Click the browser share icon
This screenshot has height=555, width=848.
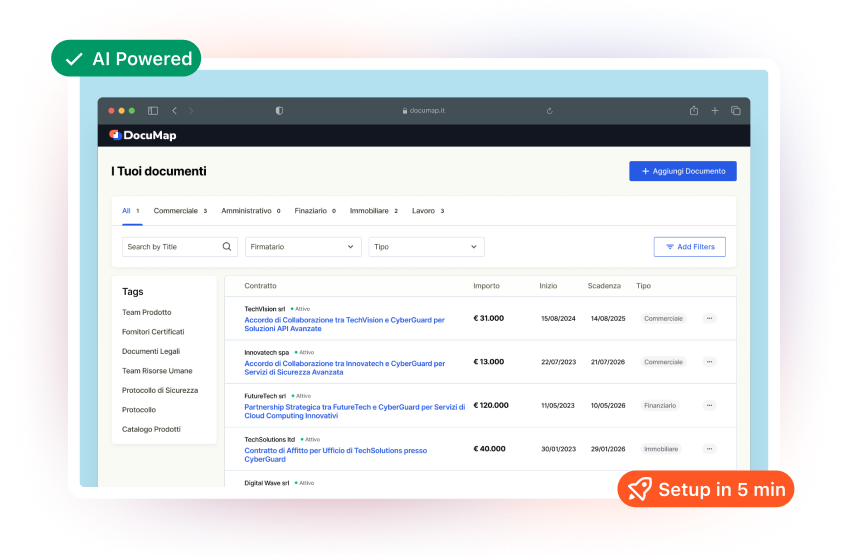pyautogui.click(x=694, y=111)
